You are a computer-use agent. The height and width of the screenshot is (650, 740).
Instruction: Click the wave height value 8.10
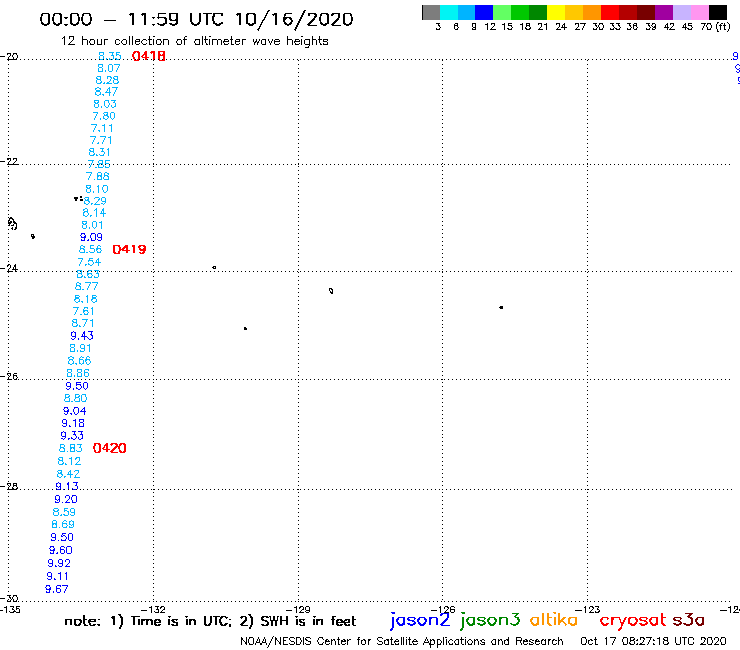(97, 189)
